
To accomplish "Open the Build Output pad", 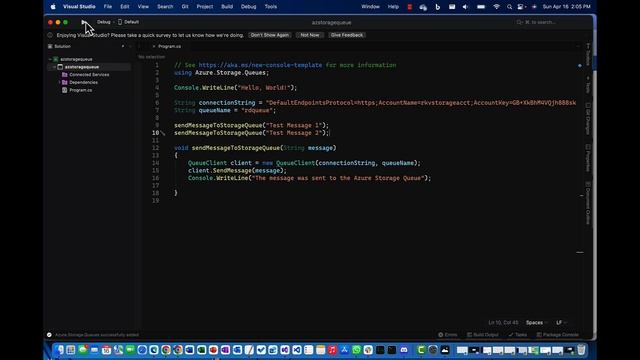I will click(x=483, y=335).
